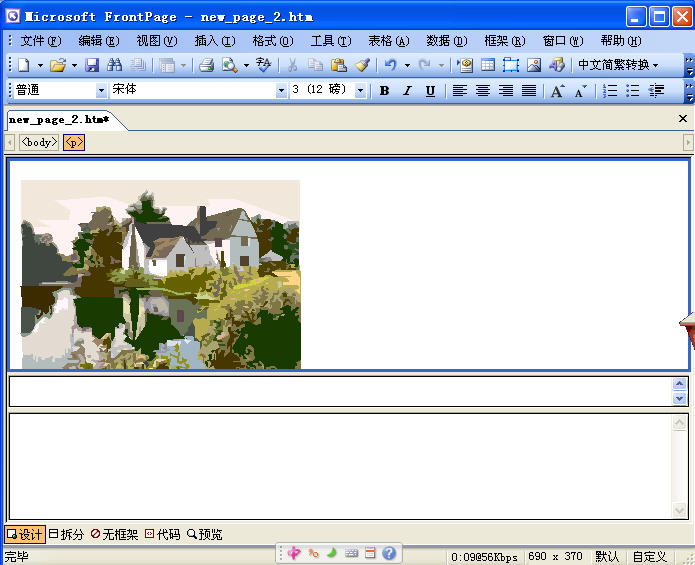Create a new page with New icon

(23, 65)
